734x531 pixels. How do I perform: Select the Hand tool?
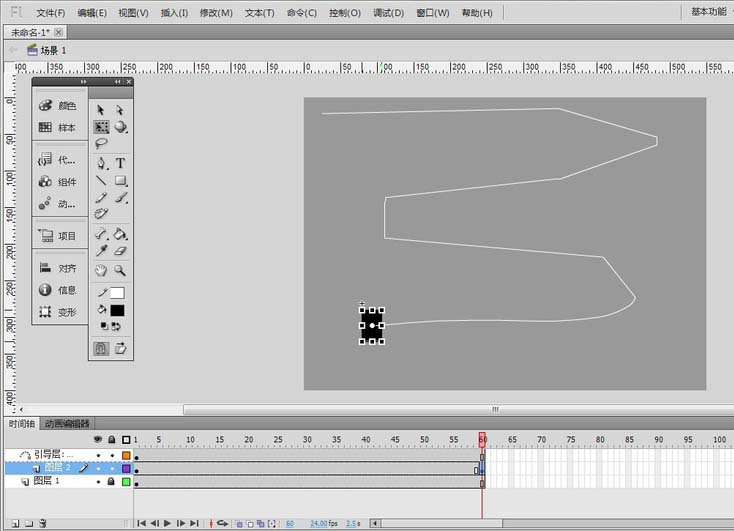click(x=101, y=270)
